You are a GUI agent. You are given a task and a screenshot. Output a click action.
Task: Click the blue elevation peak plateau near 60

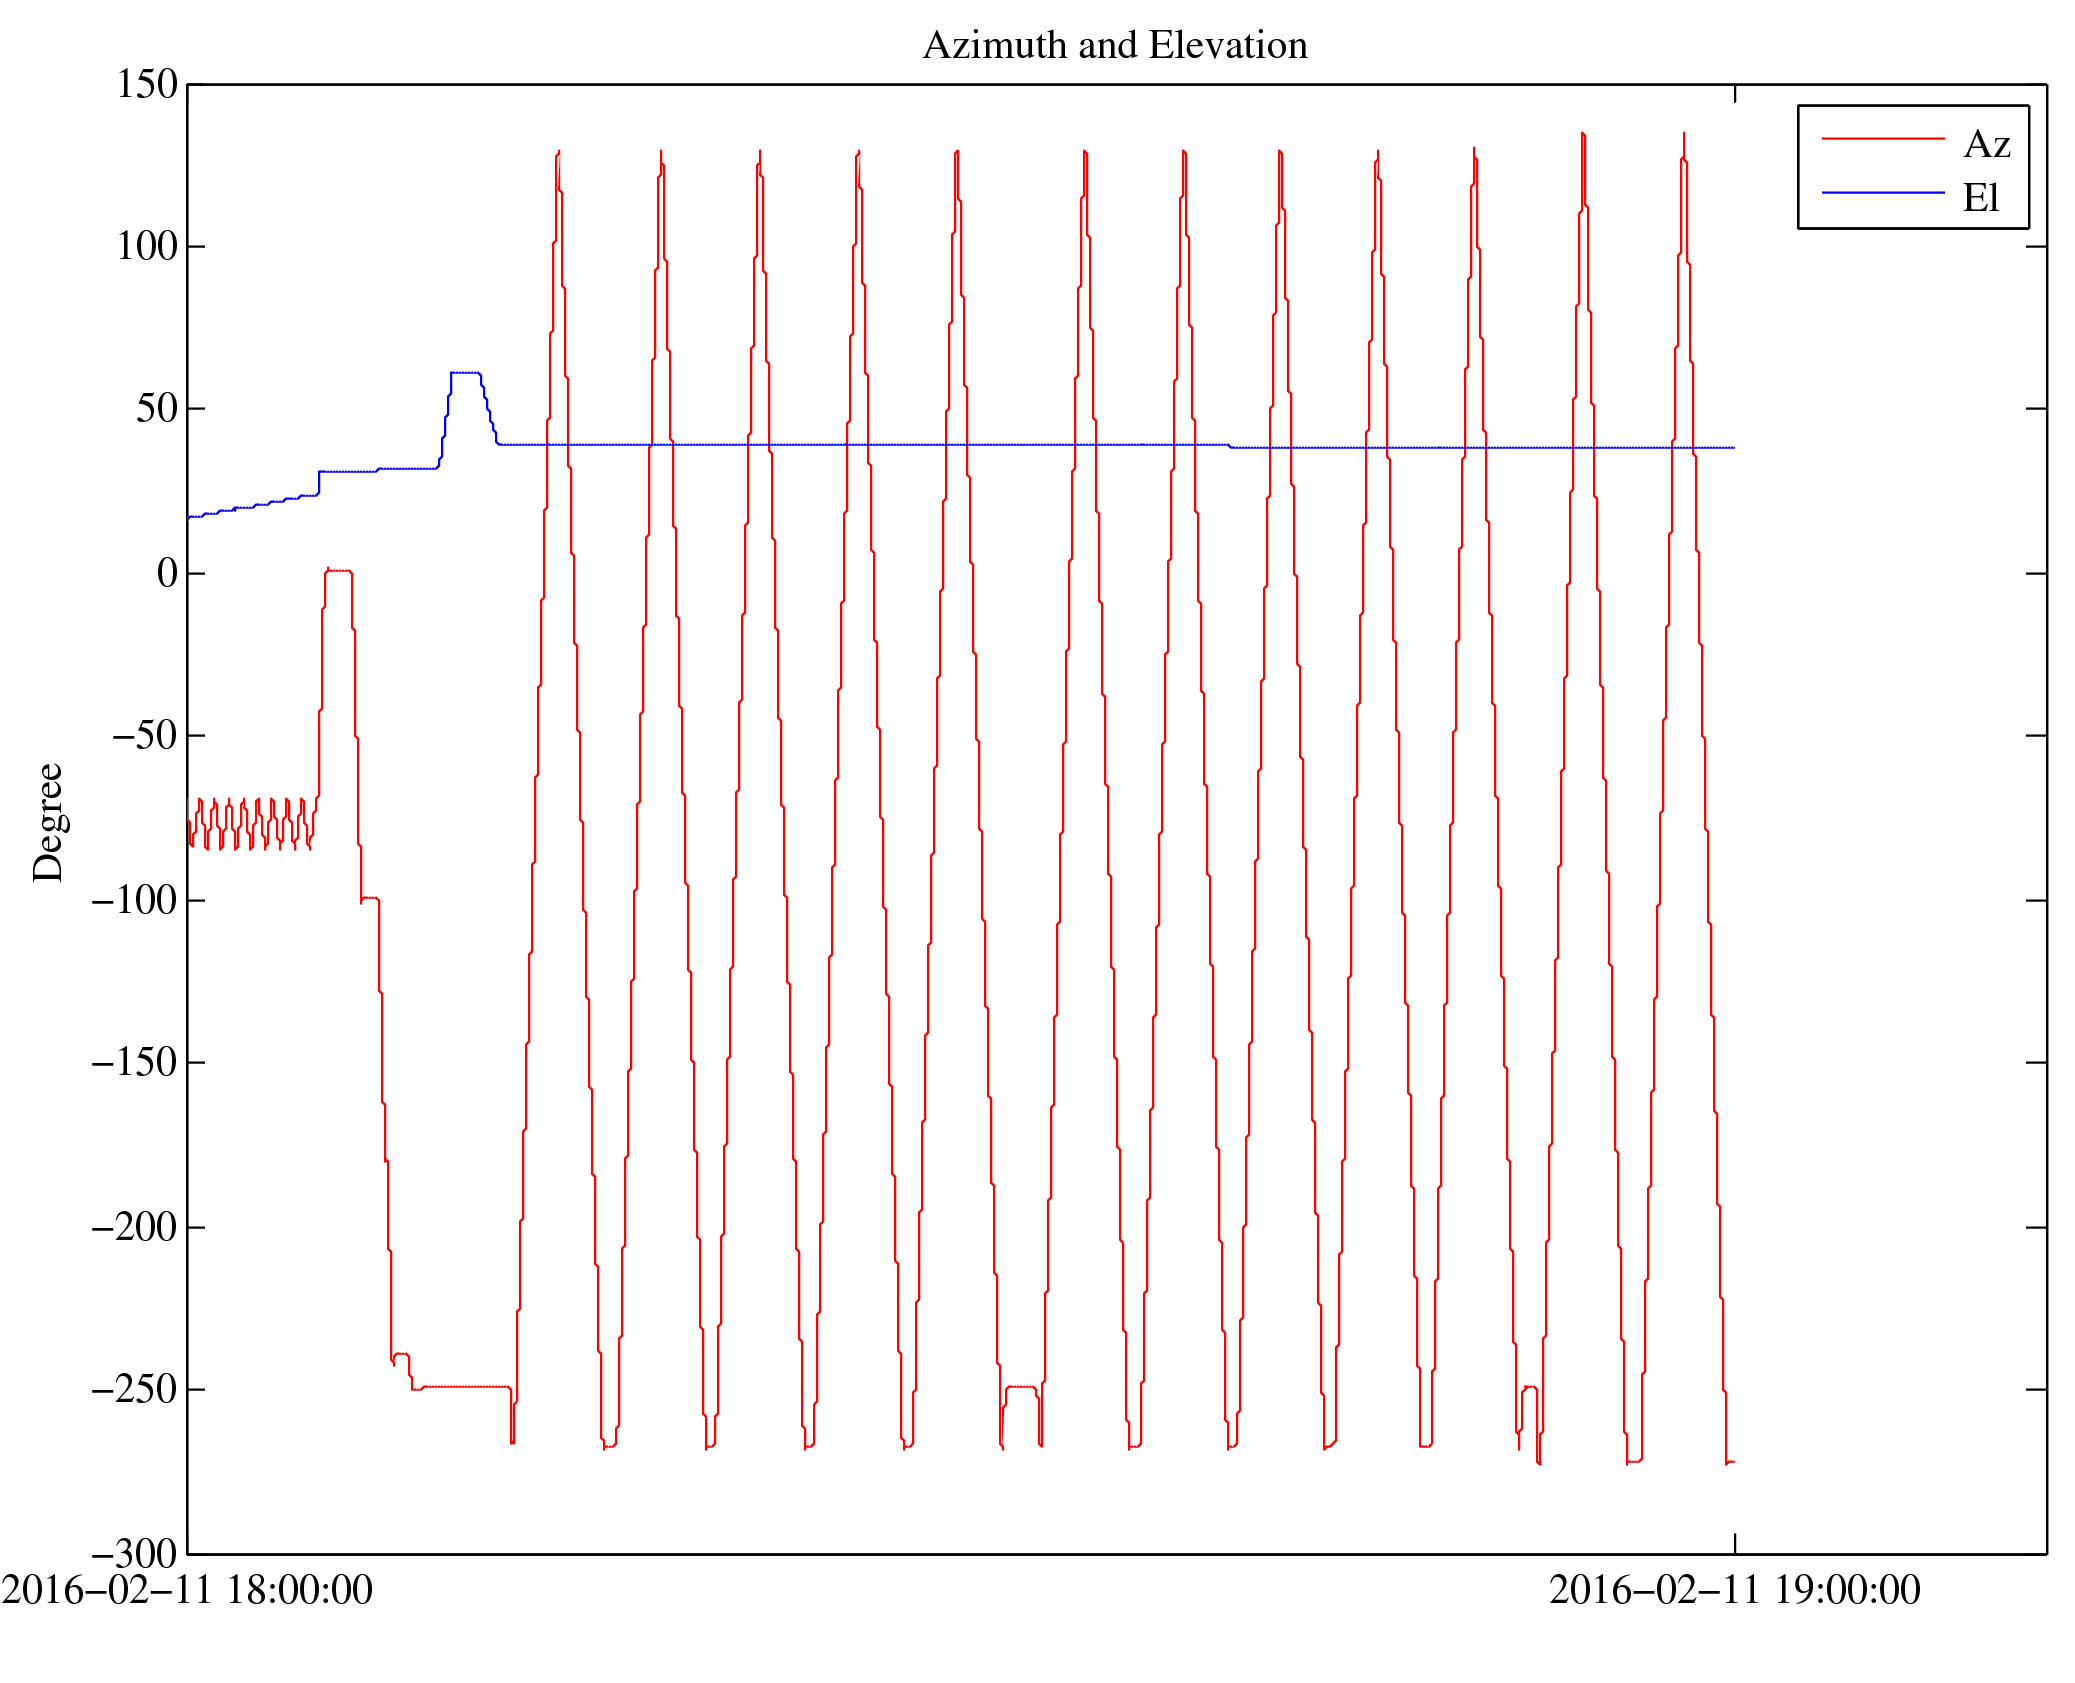coord(465,373)
